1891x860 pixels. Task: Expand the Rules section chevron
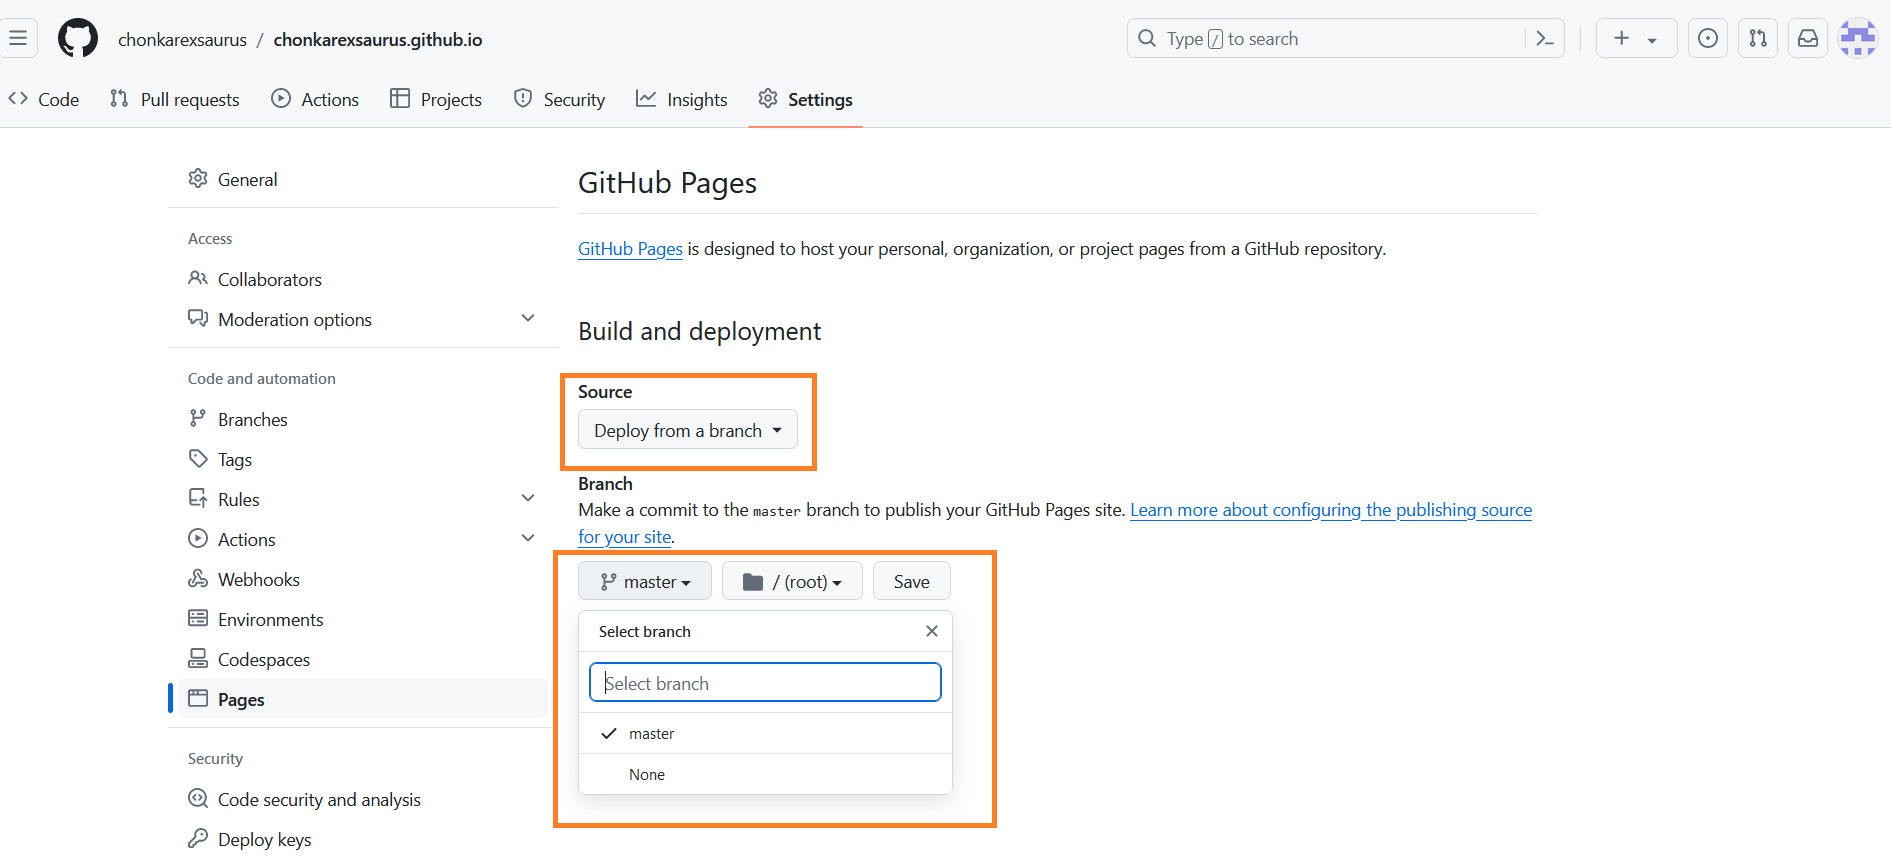528,498
